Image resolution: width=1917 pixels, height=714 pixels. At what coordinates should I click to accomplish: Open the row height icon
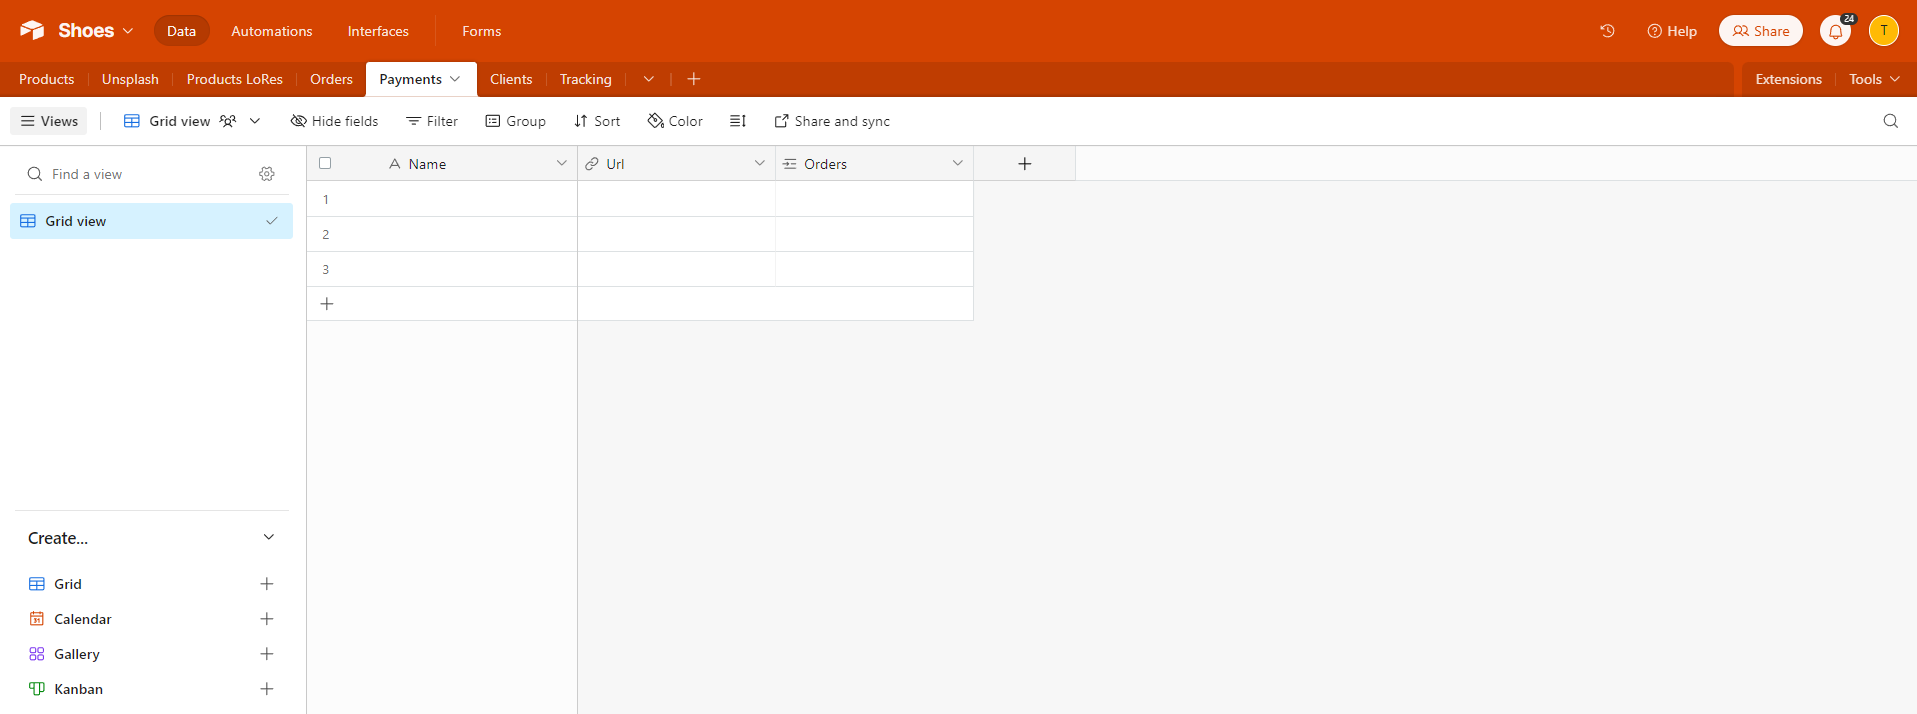tap(738, 121)
